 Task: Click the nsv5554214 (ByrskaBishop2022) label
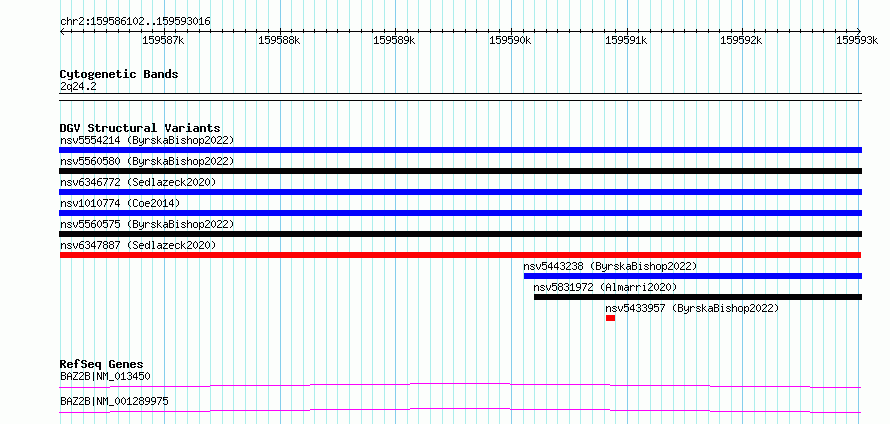click(x=147, y=140)
